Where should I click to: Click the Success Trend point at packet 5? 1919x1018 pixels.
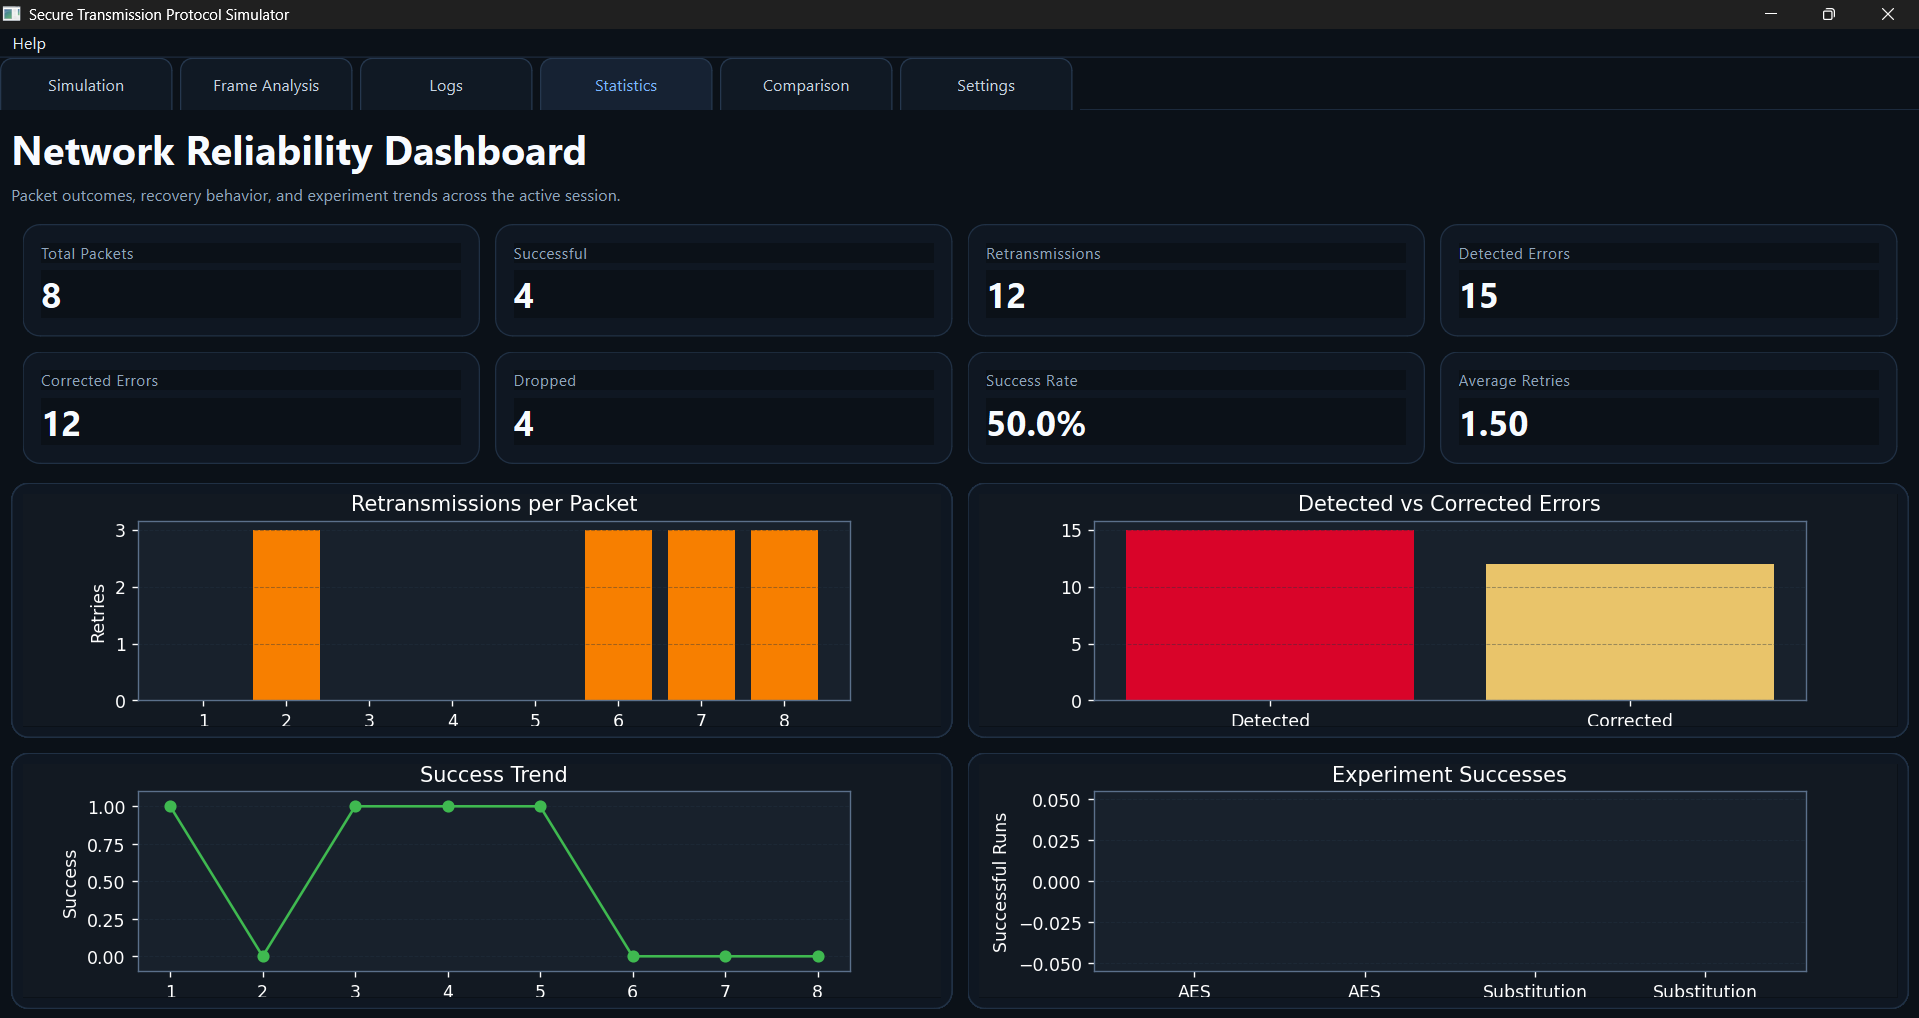540,807
